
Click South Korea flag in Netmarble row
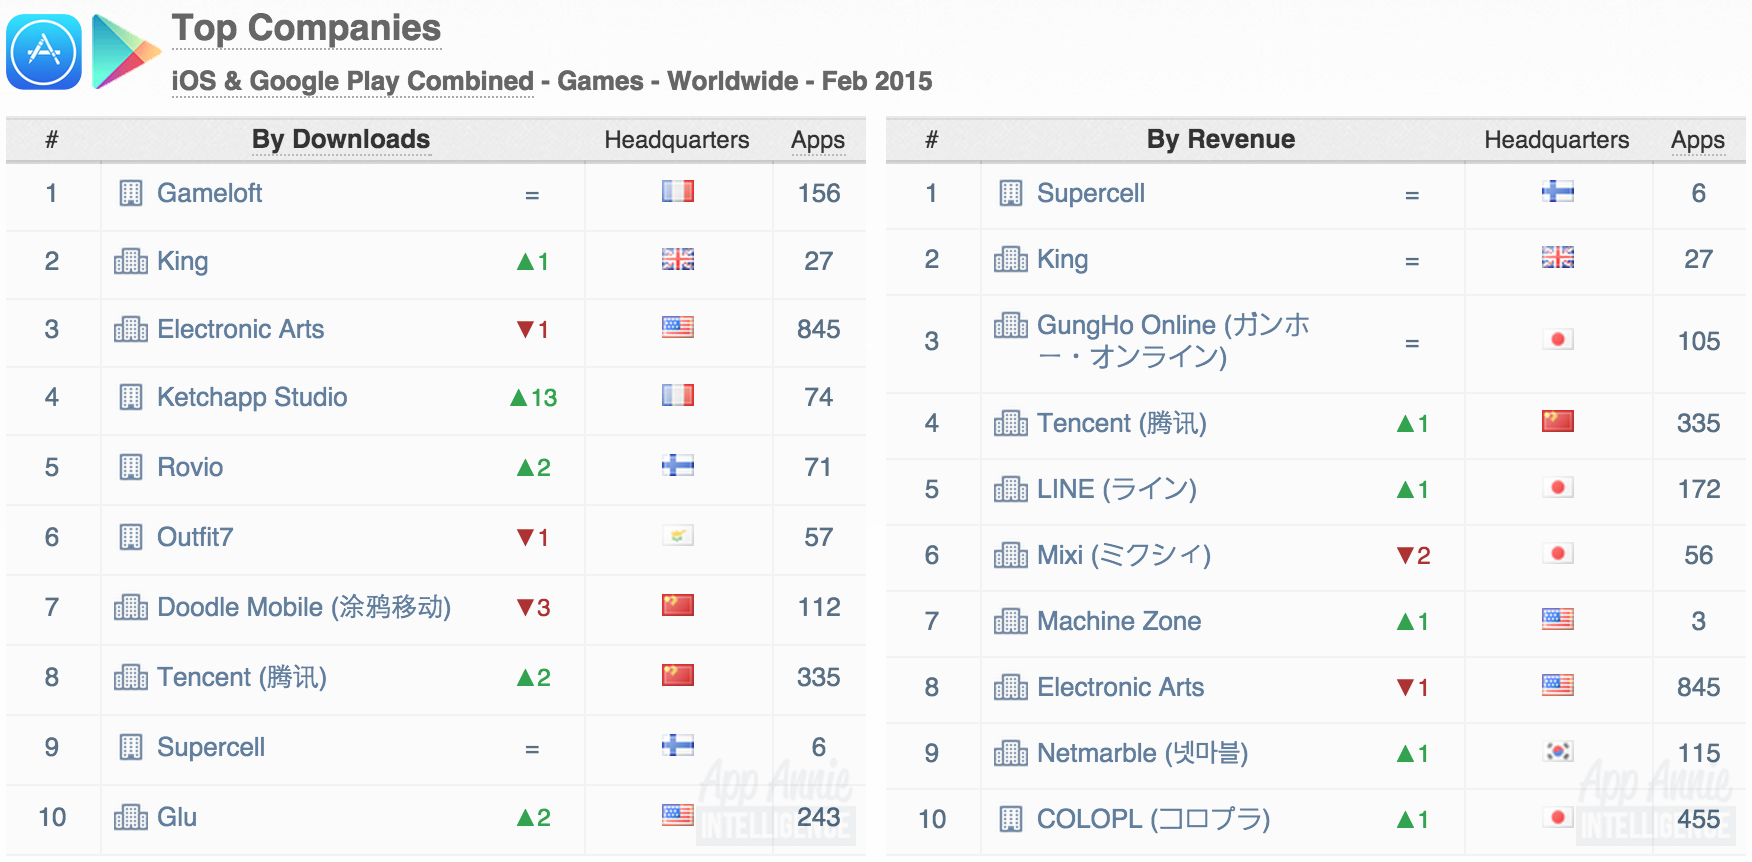click(1558, 751)
